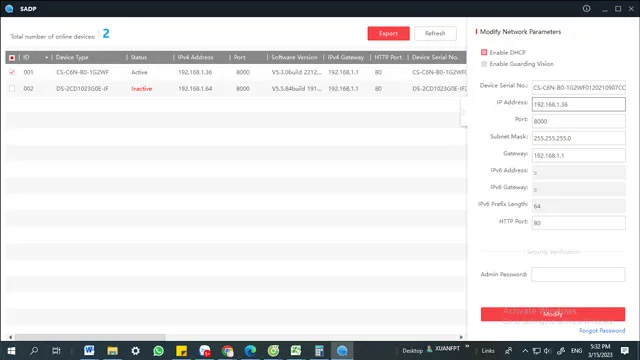Click the table scrollbar right arrow
640x360 pixels.
click(x=461, y=337)
